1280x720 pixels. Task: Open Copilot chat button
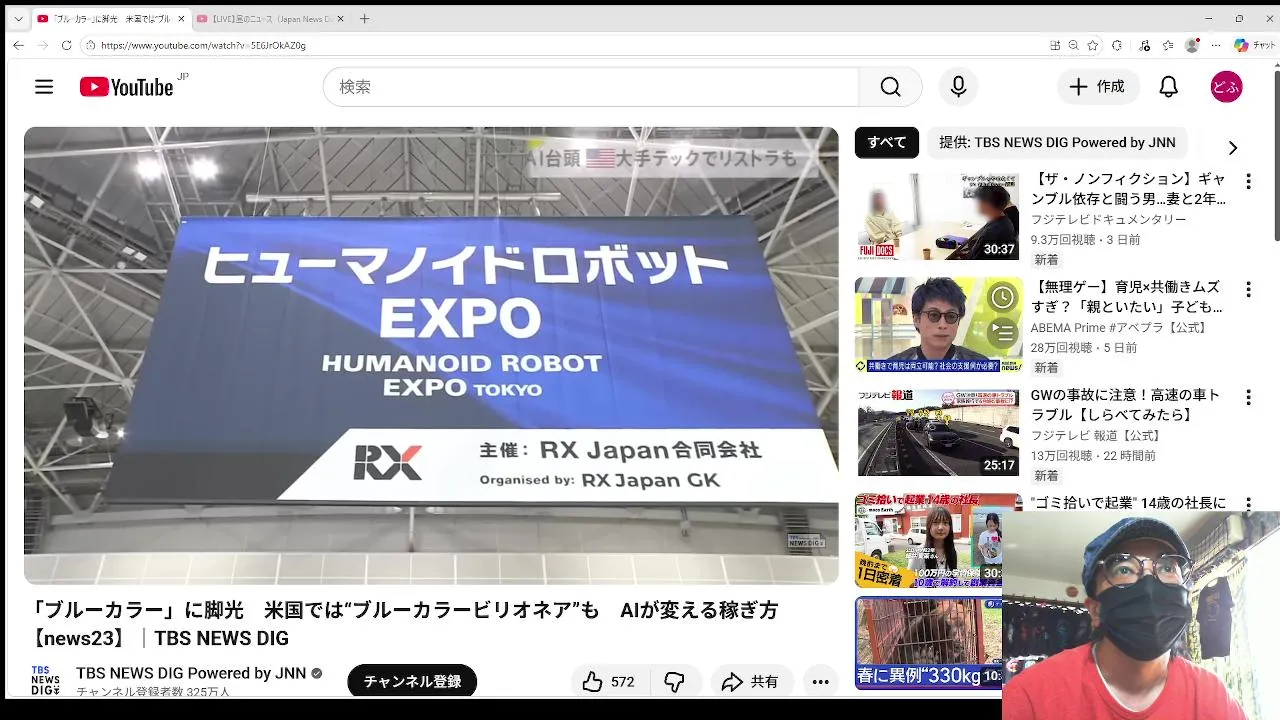click(1253, 45)
